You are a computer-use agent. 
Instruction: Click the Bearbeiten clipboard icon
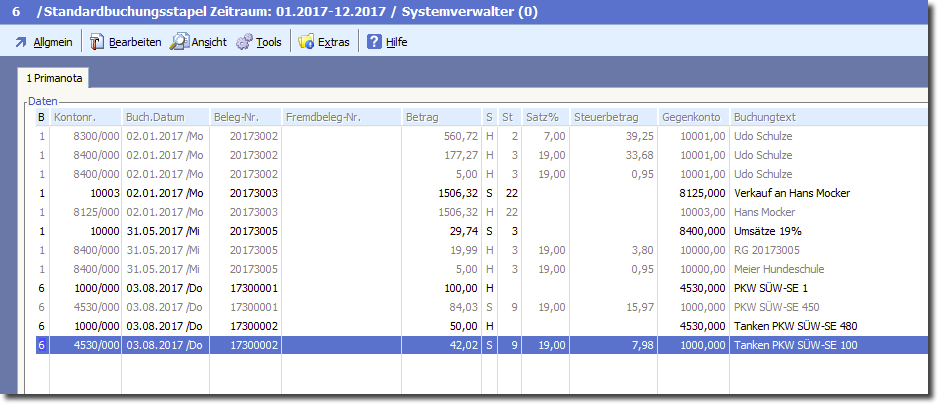pos(97,42)
